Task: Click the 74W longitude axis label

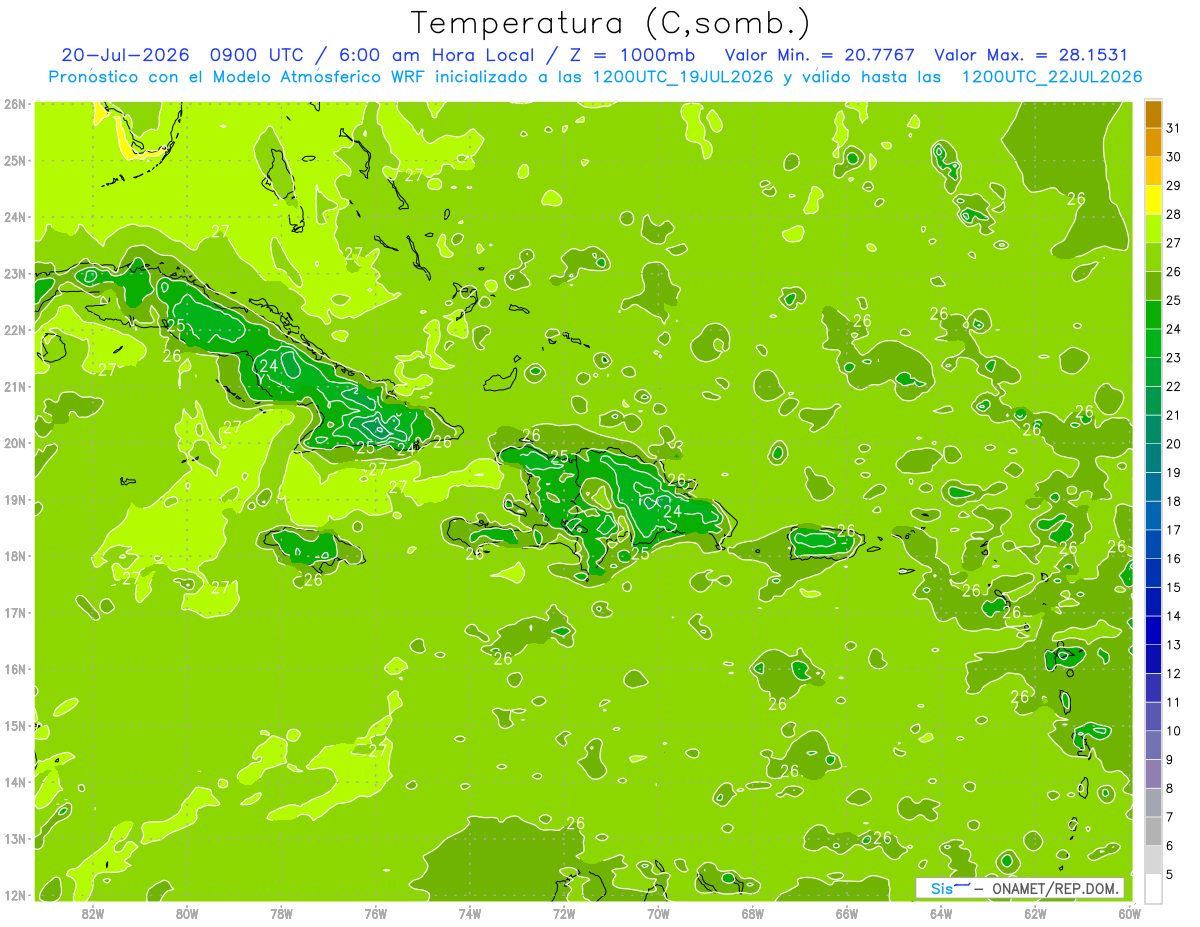Action: (470, 913)
